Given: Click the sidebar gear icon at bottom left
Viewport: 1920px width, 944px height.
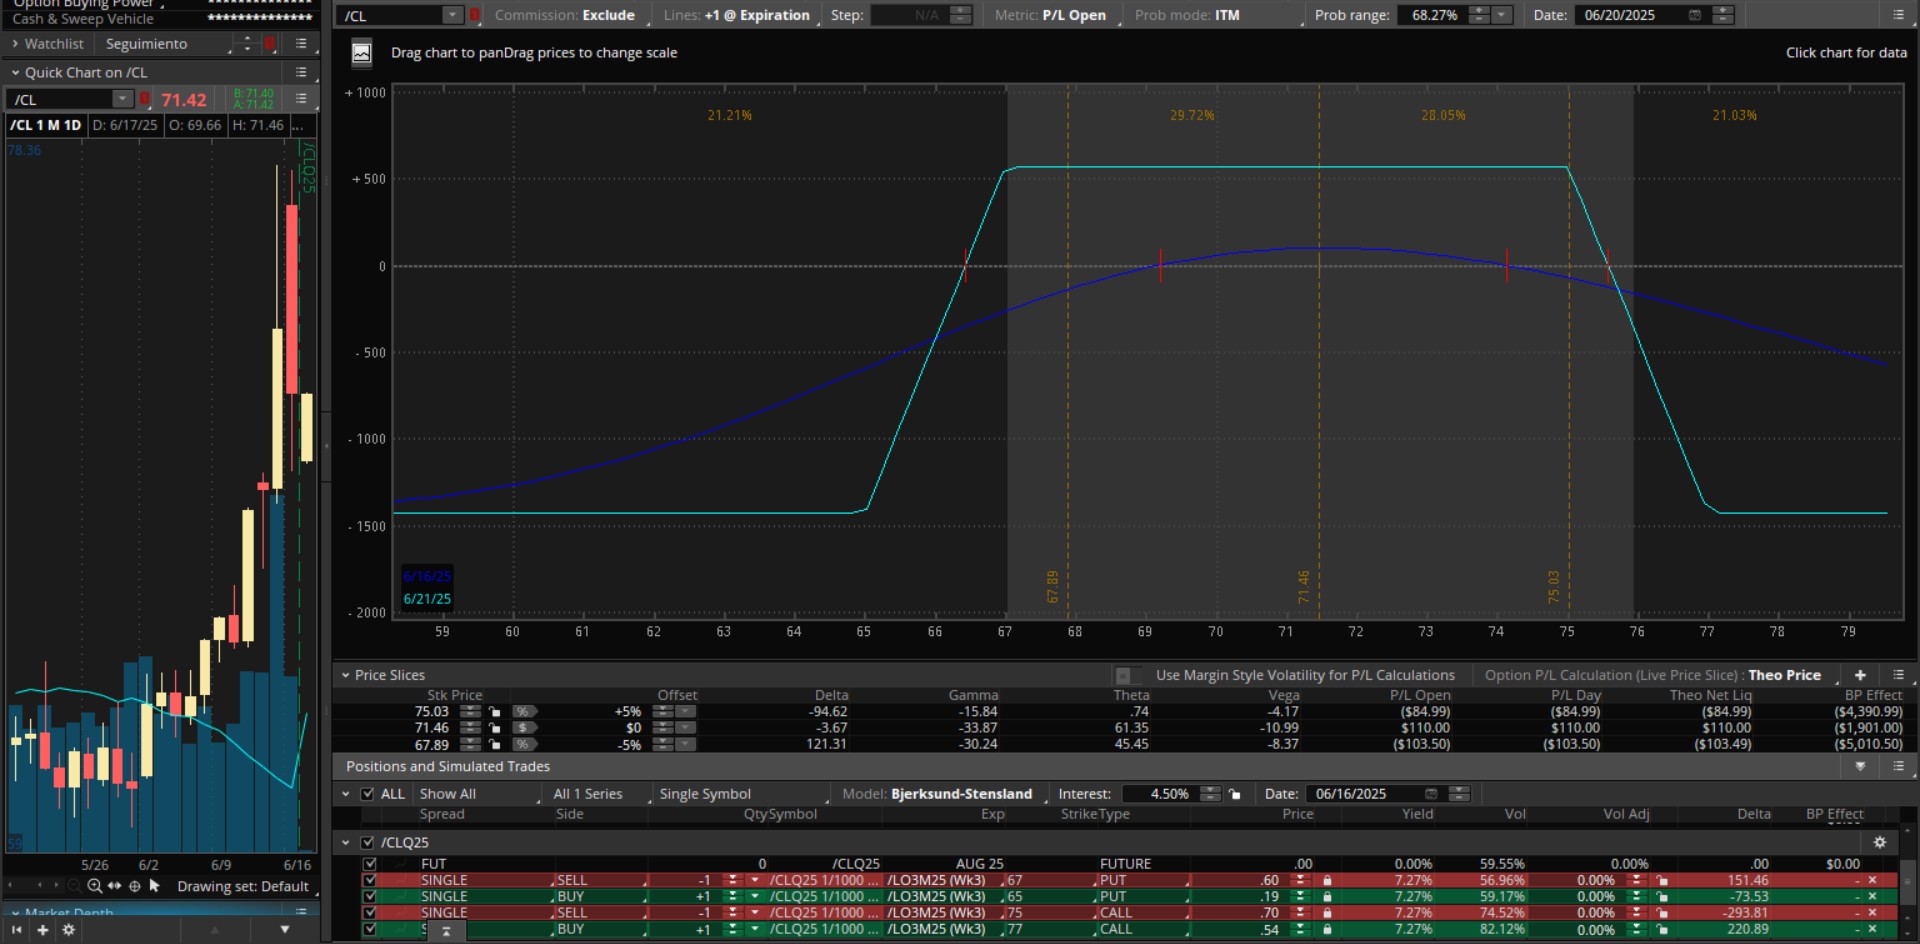Looking at the screenshot, I should click(68, 930).
